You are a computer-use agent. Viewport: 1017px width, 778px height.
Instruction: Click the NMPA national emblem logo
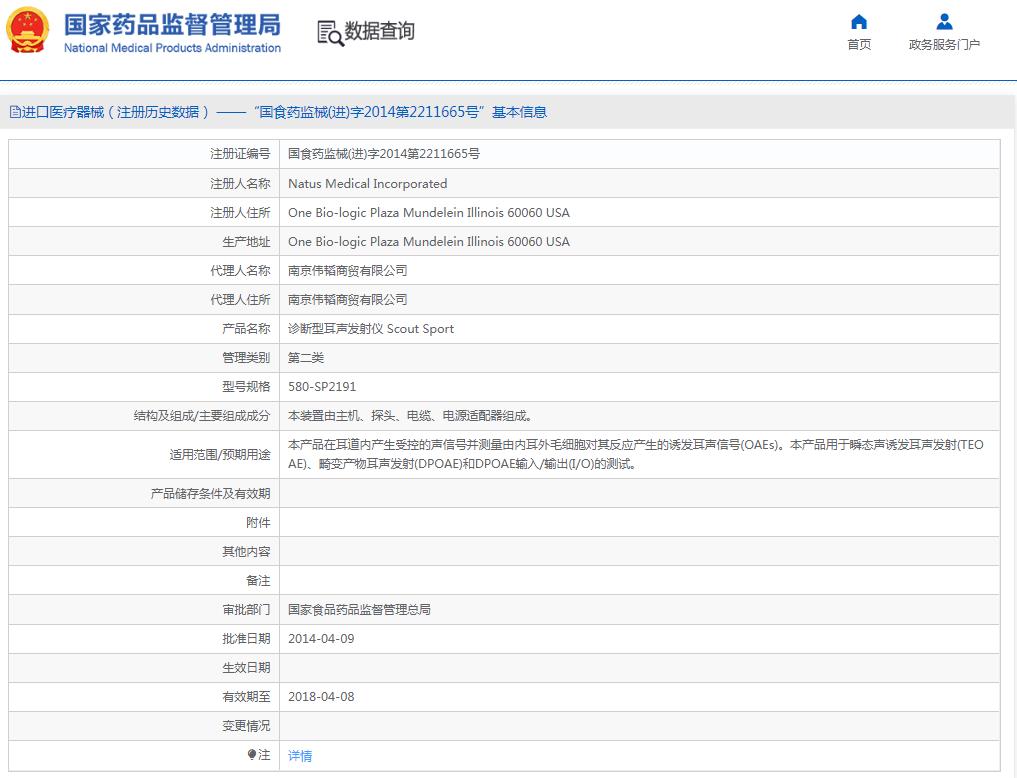pyautogui.click(x=27, y=32)
